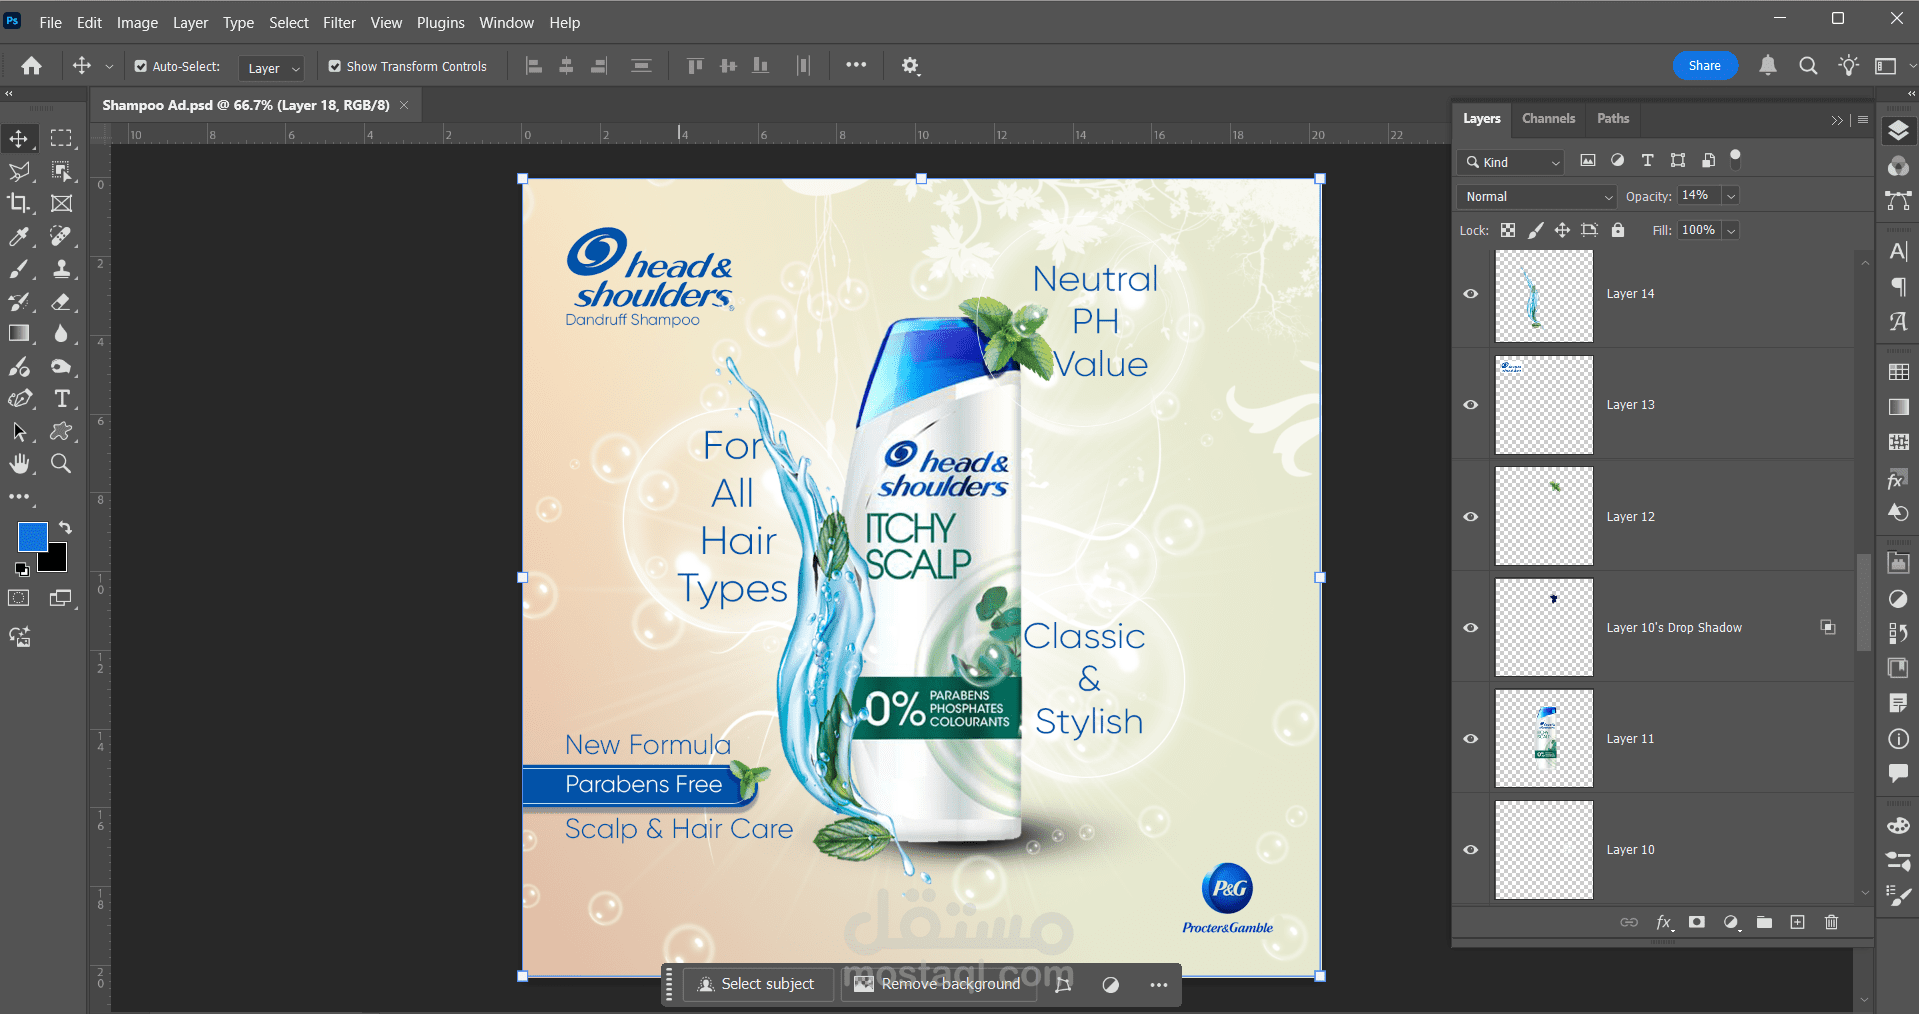
Task: Open the Search magnifier in the top bar
Action: tap(1808, 66)
